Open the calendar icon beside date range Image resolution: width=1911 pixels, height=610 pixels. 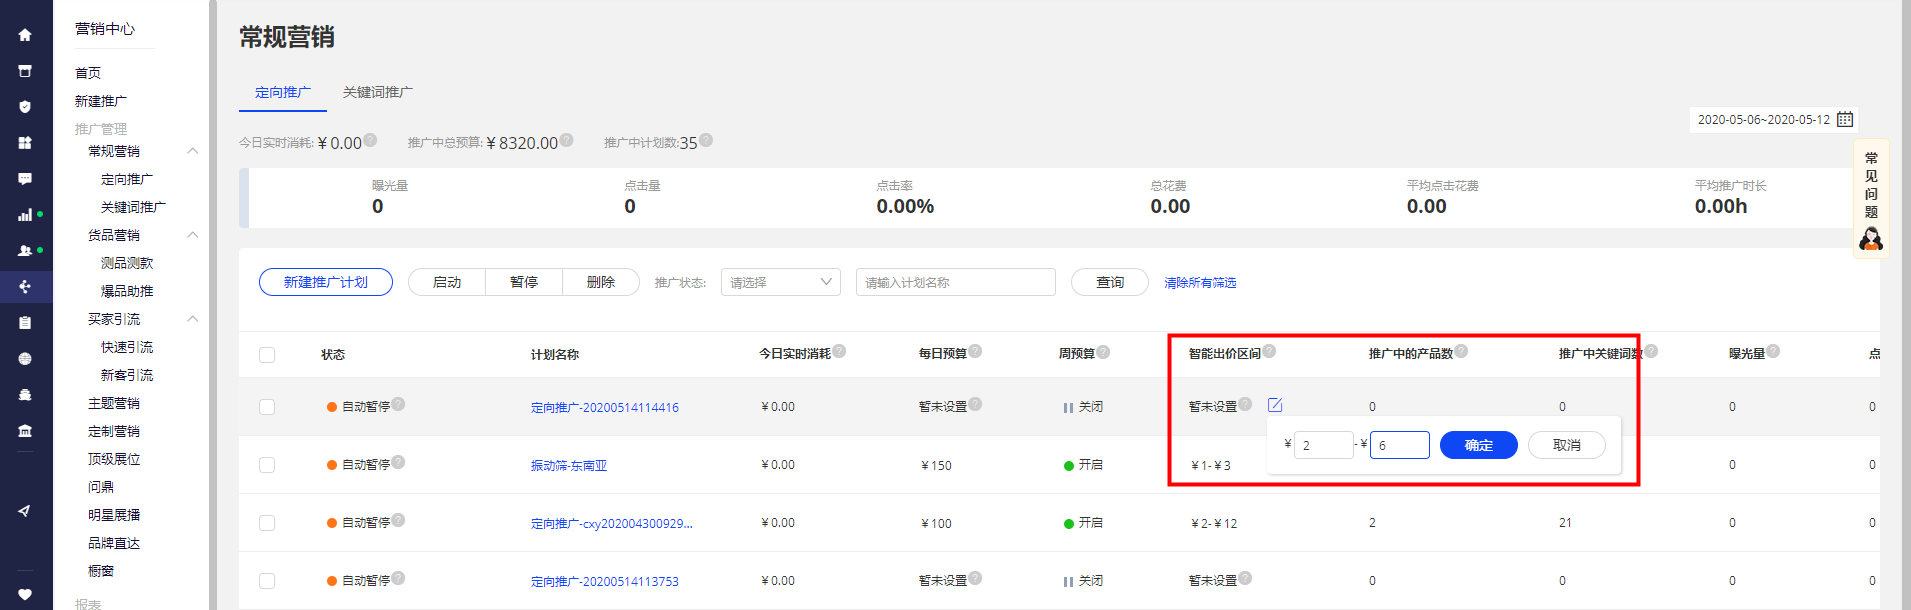1845,119
